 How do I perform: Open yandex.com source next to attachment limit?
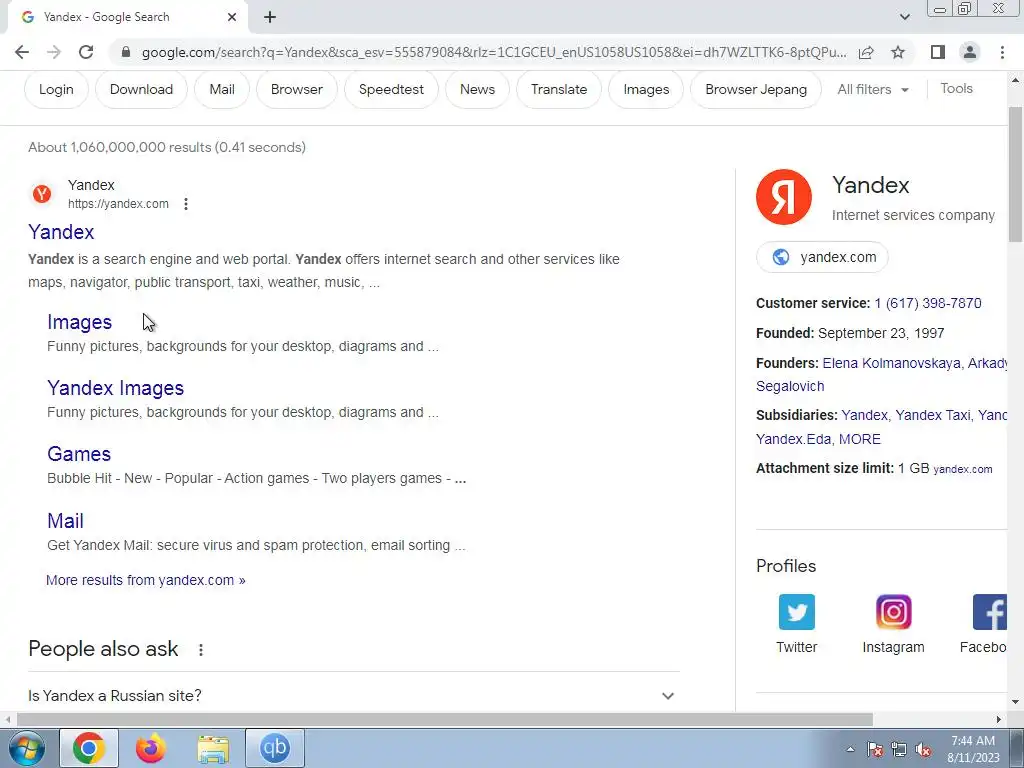(963, 469)
